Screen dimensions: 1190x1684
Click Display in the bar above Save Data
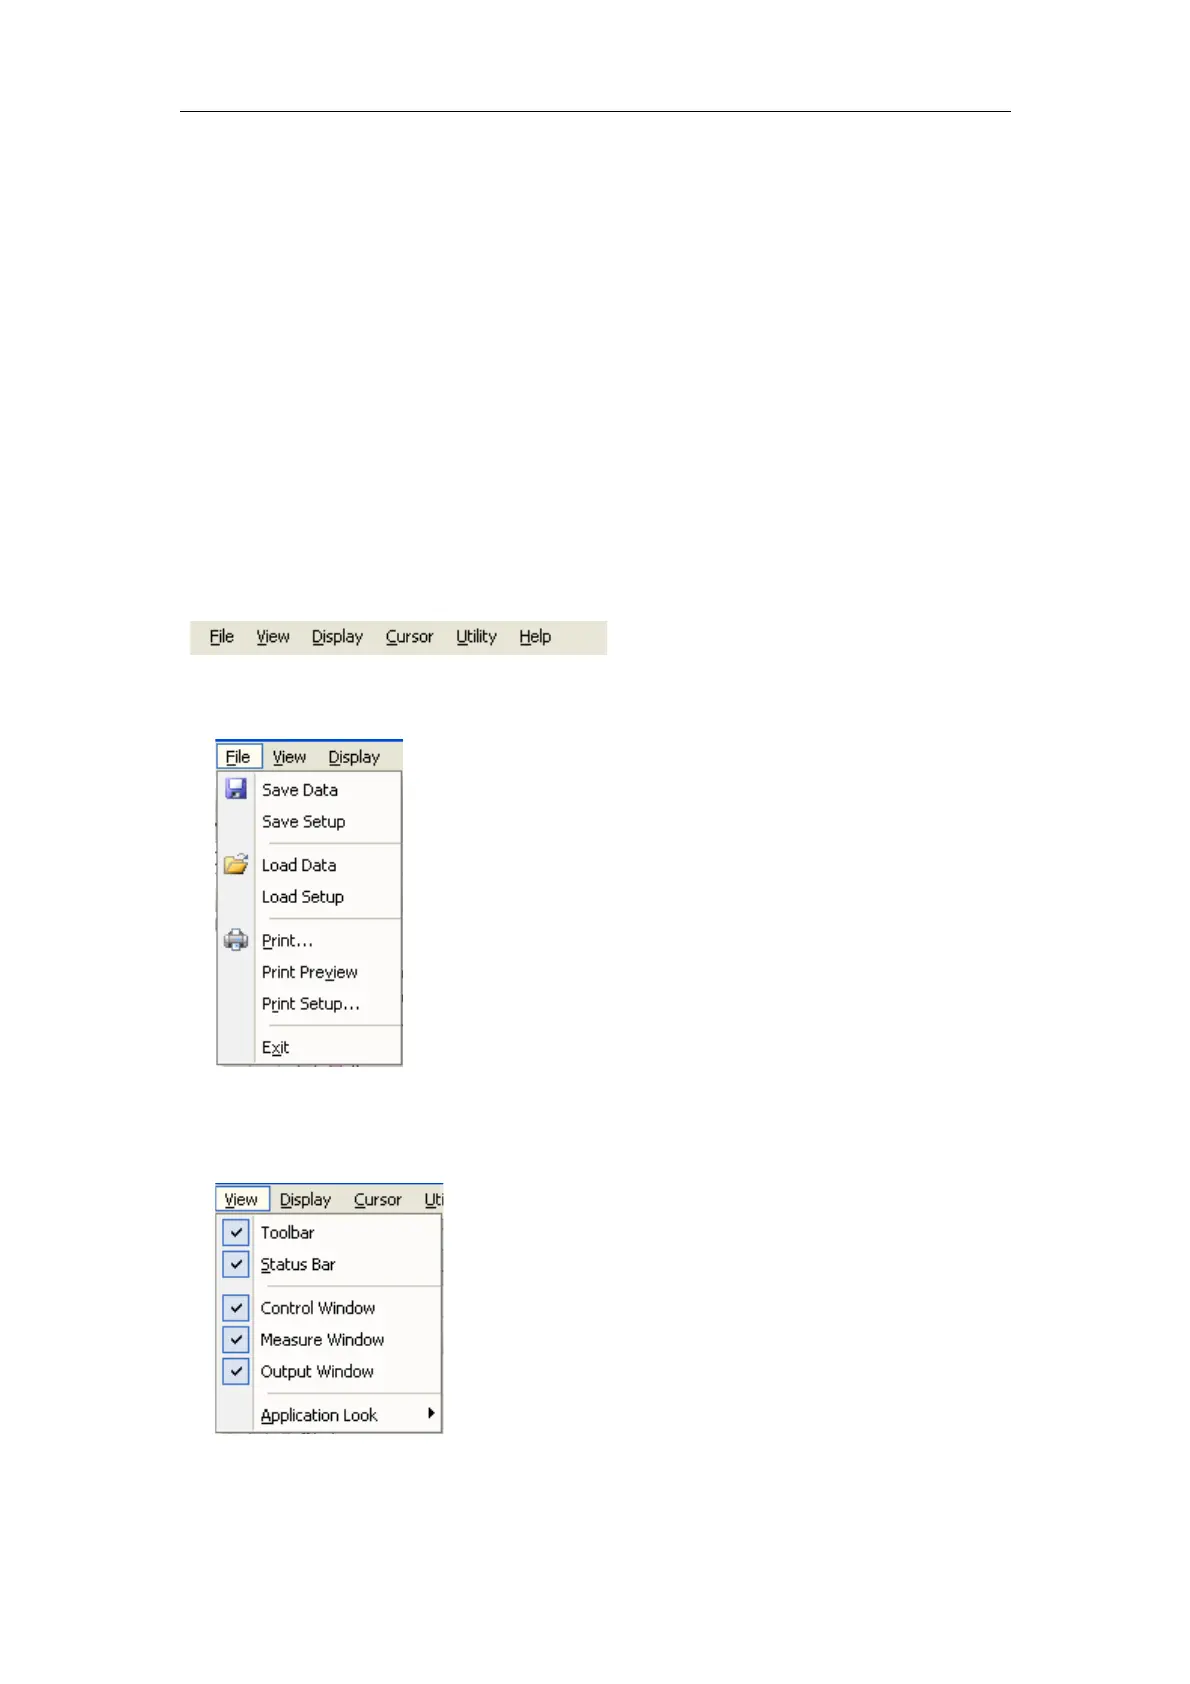click(354, 757)
